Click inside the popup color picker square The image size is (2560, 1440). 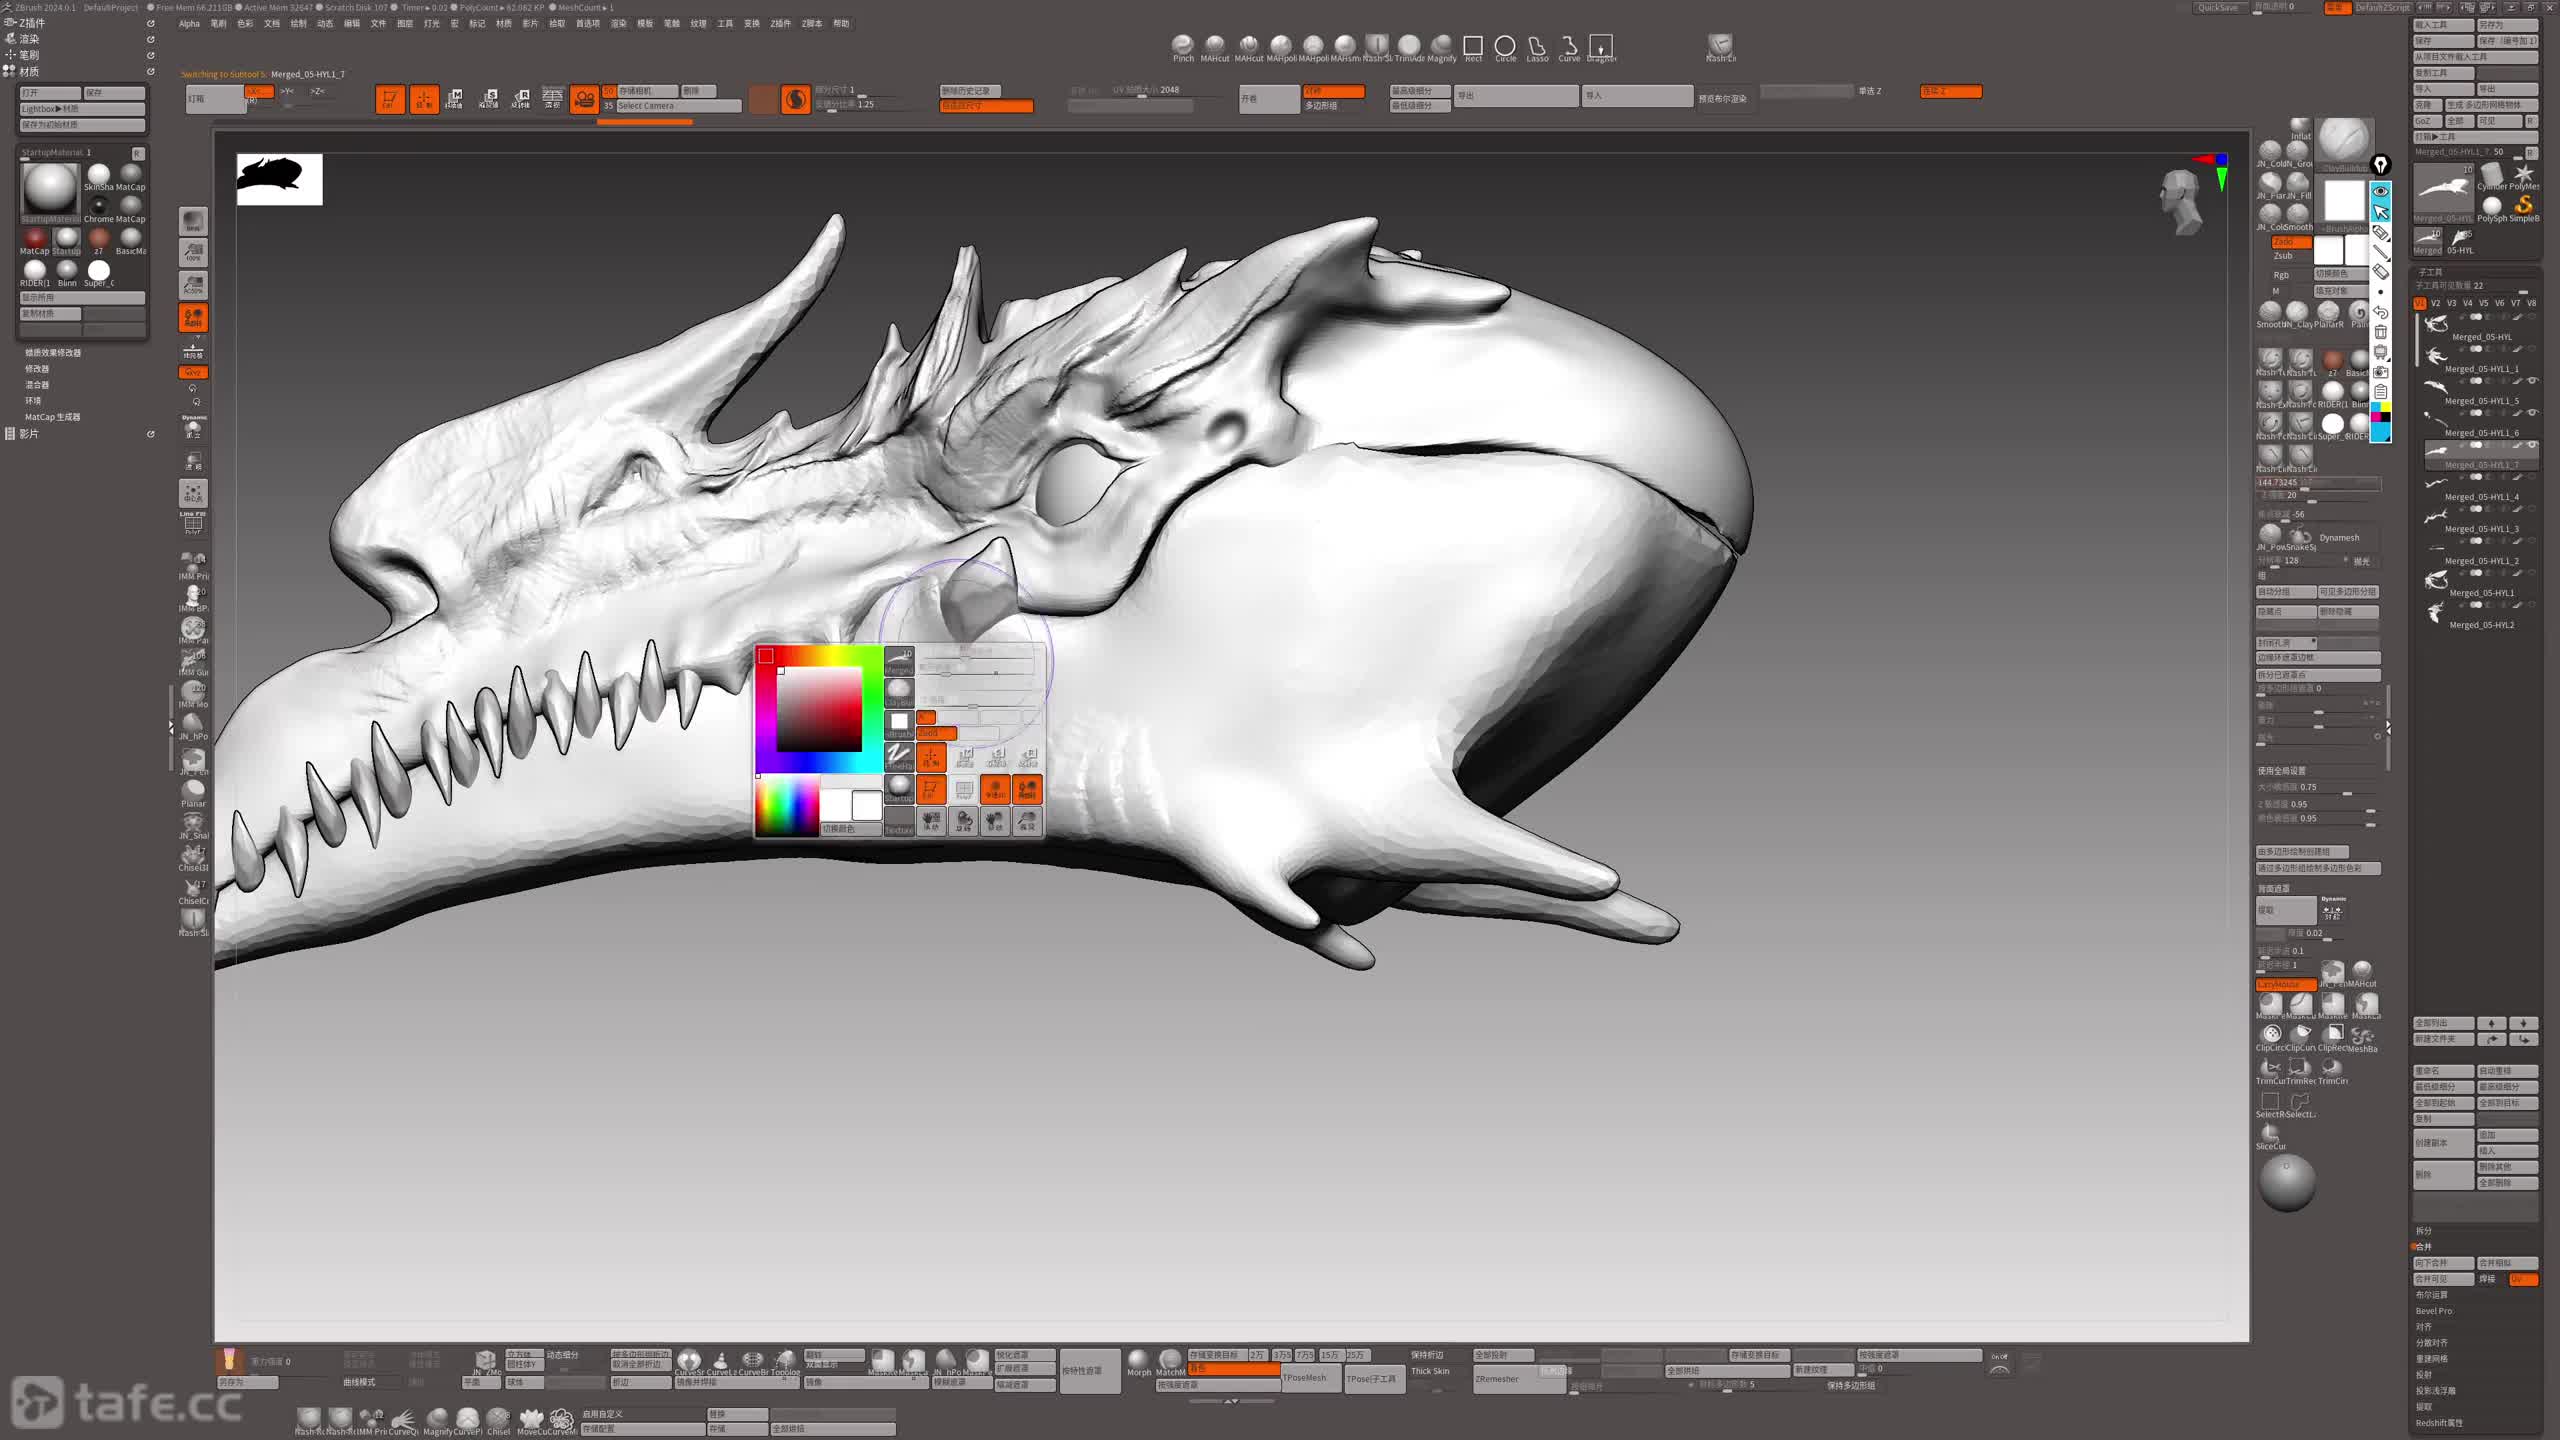pyautogui.click(x=819, y=709)
